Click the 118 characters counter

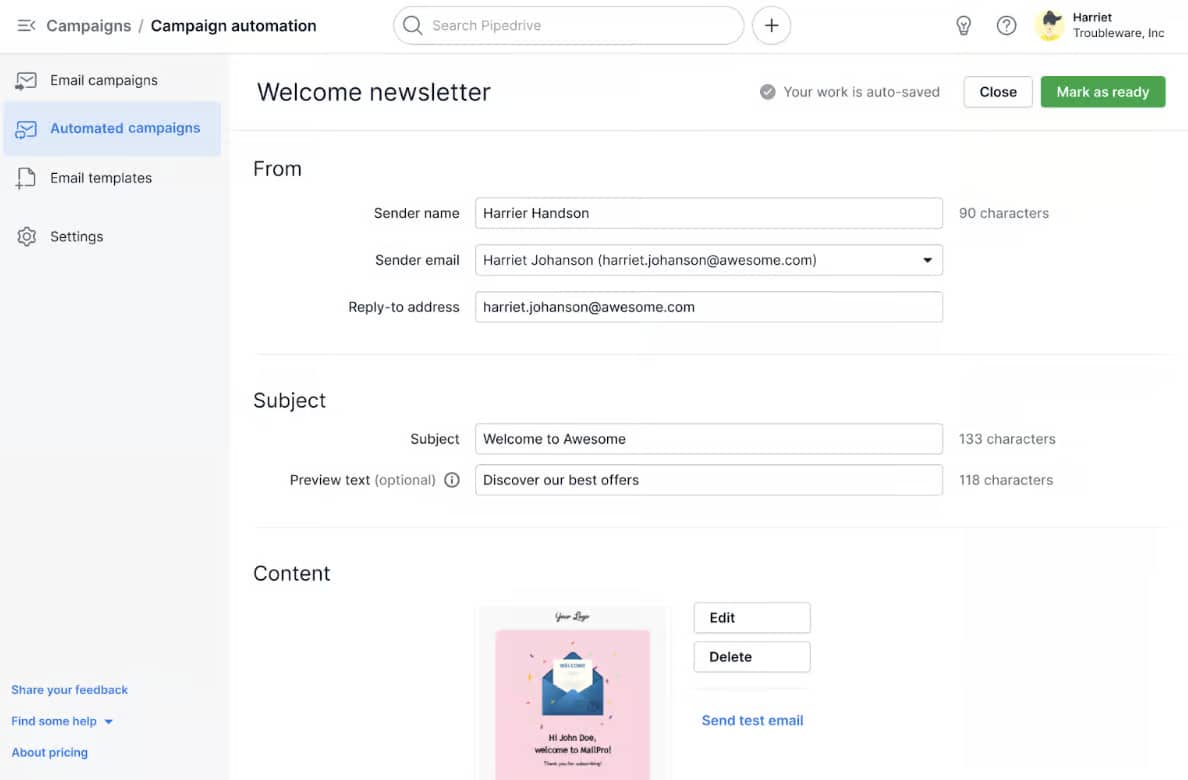[x=1006, y=480]
